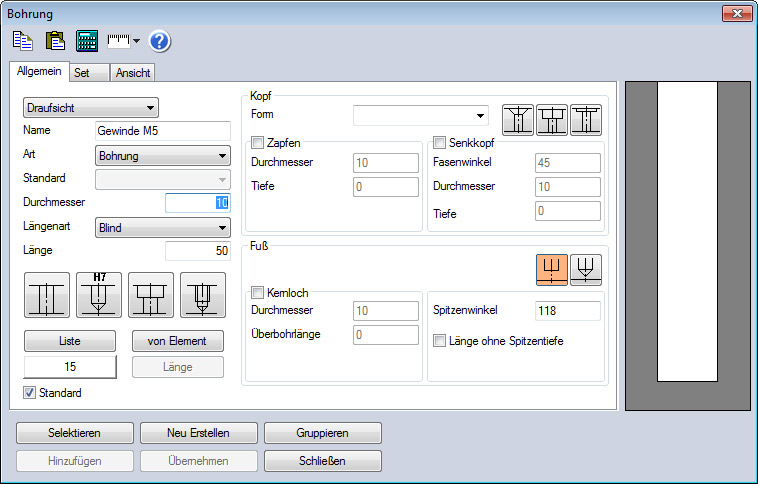Select the pointed-tip foot icon
The width and height of the screenshot is (758, 484).
click(586, 269)
